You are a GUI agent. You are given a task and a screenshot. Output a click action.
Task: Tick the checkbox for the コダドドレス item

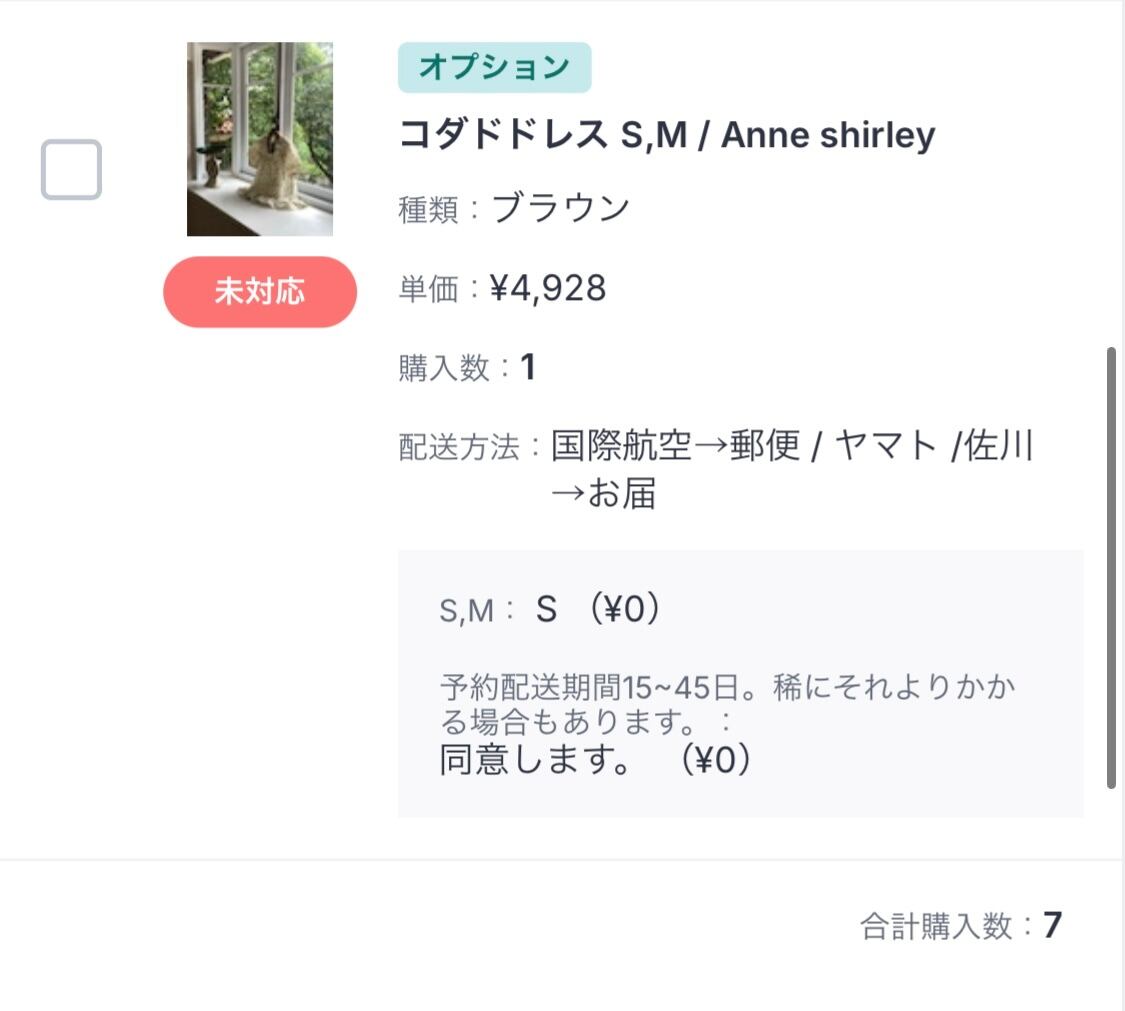pyautogui.click(x=71, y=170)
